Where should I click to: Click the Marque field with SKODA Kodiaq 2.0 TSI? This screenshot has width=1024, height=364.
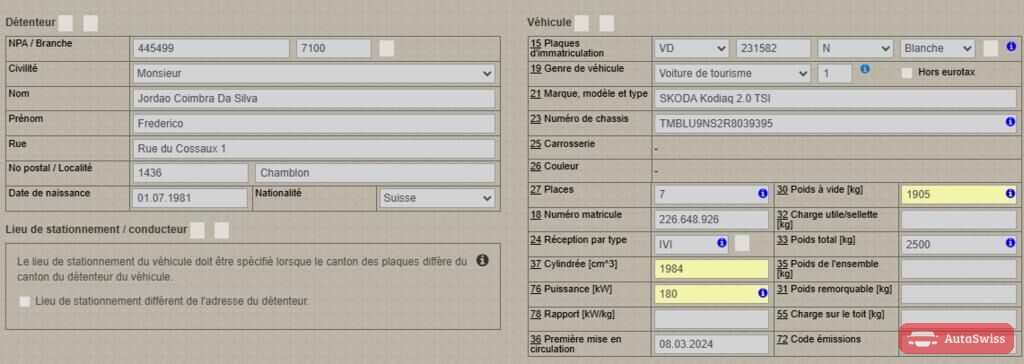[x=835, y=99]
